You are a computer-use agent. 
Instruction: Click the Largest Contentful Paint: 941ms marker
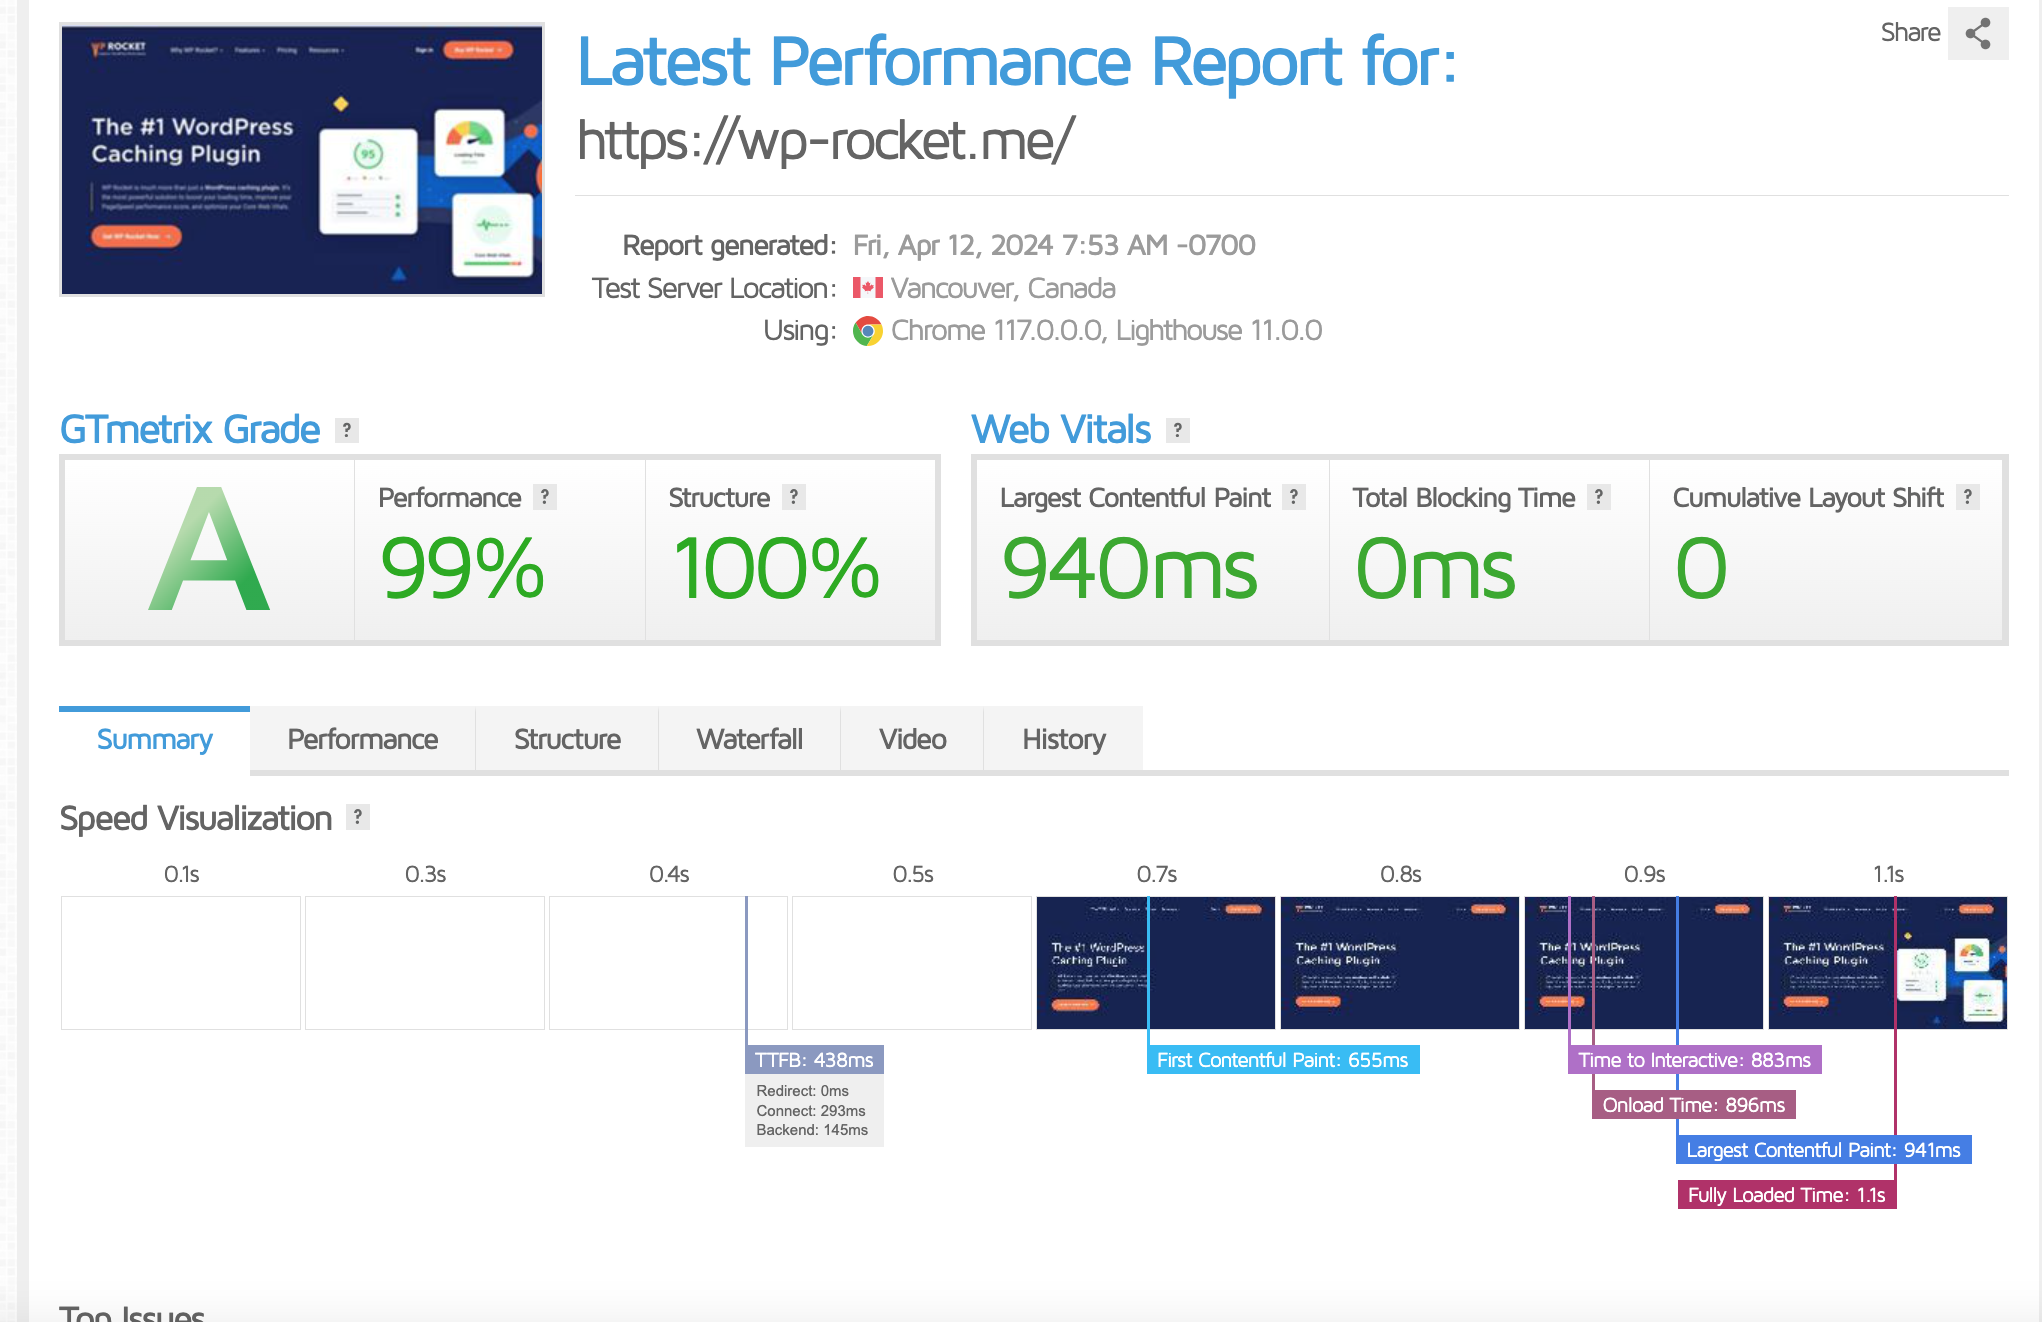pos(1824,1150)
